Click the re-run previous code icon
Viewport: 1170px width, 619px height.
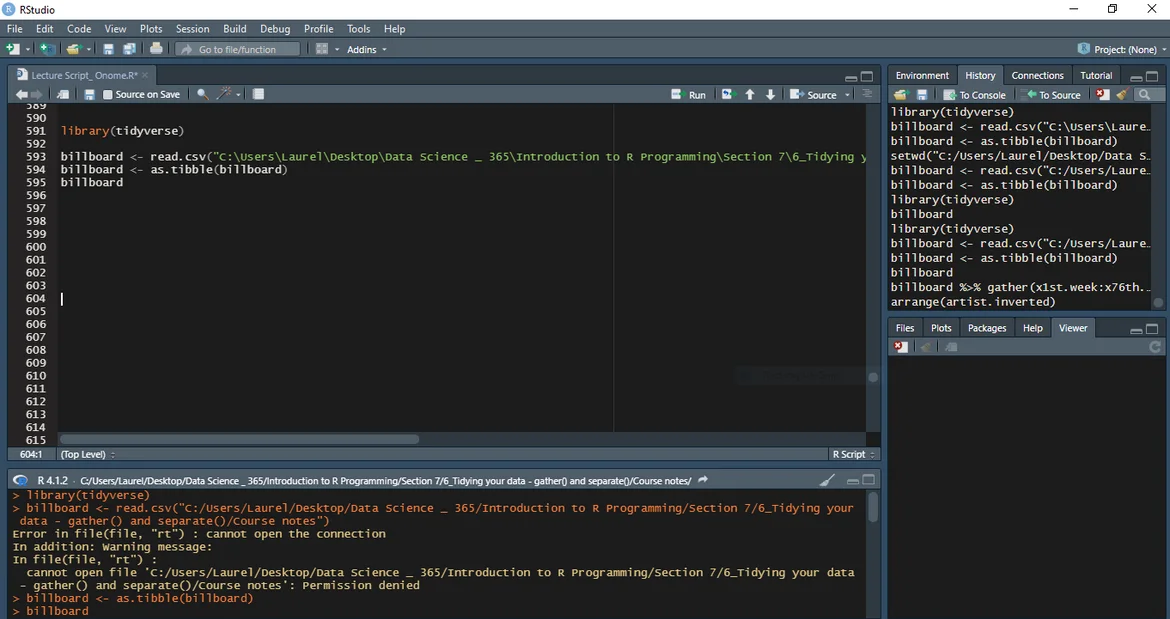[727, 94]
